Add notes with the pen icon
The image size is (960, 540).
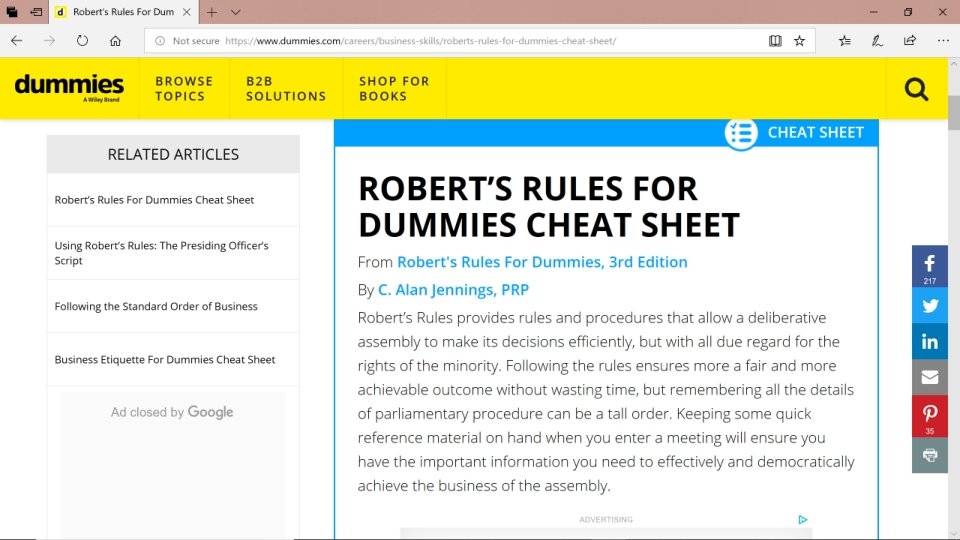877,41
